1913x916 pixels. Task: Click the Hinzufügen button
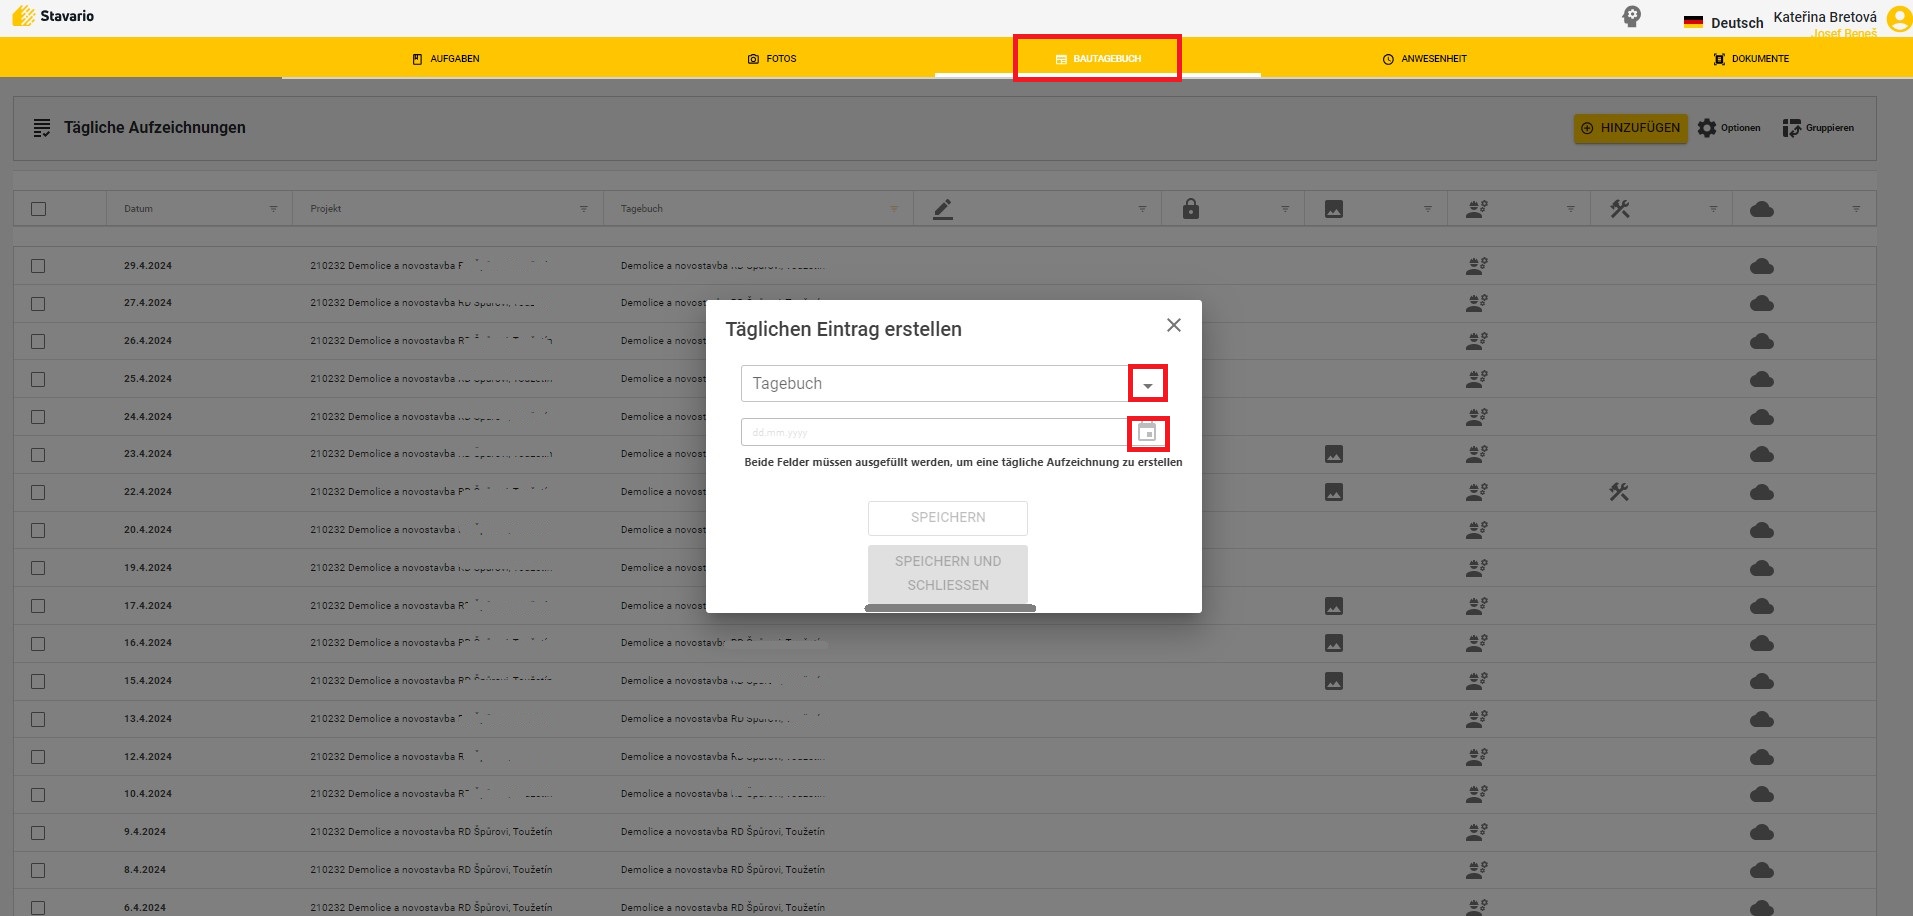tap(1630, 128)
